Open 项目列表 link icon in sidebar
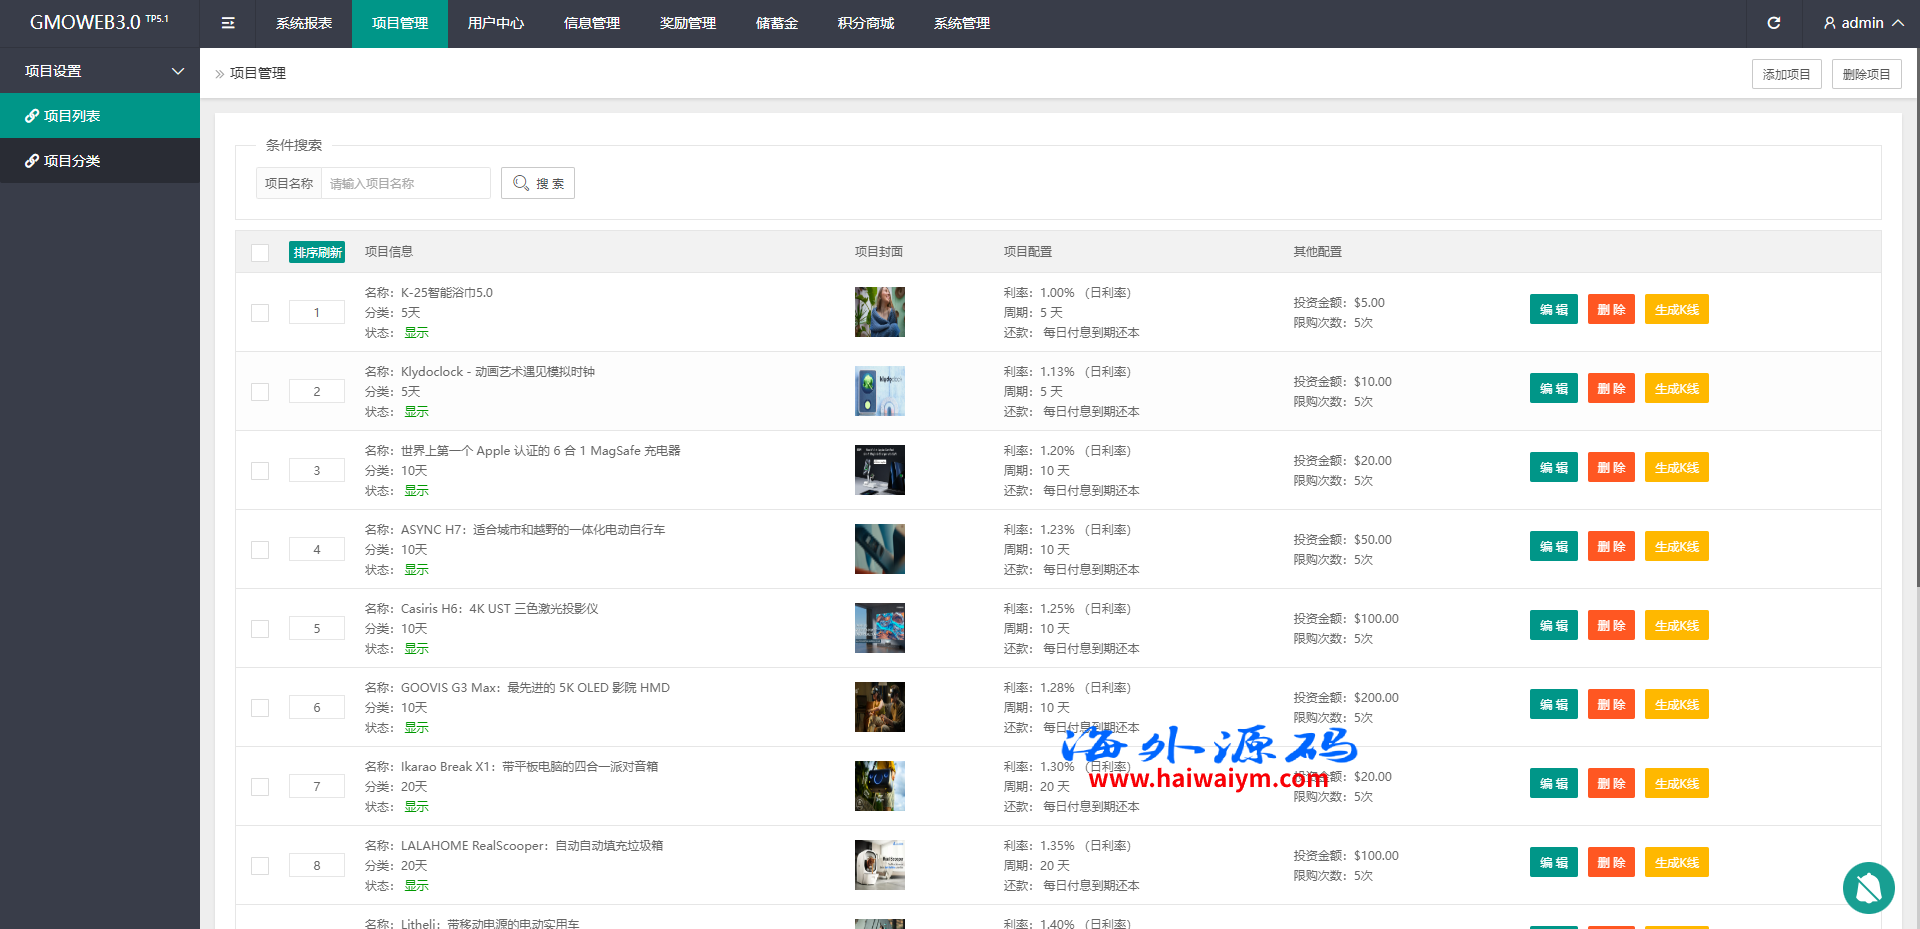 32,116
